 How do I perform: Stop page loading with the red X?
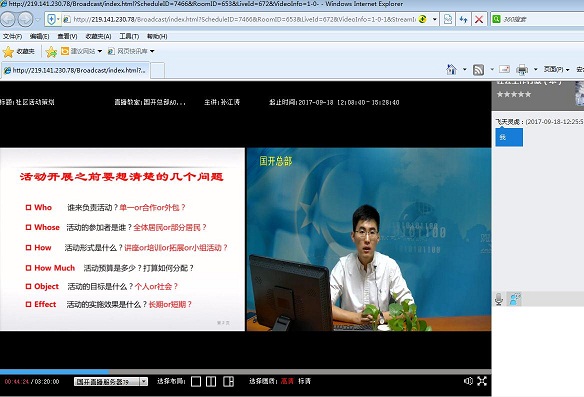[479, 19]
